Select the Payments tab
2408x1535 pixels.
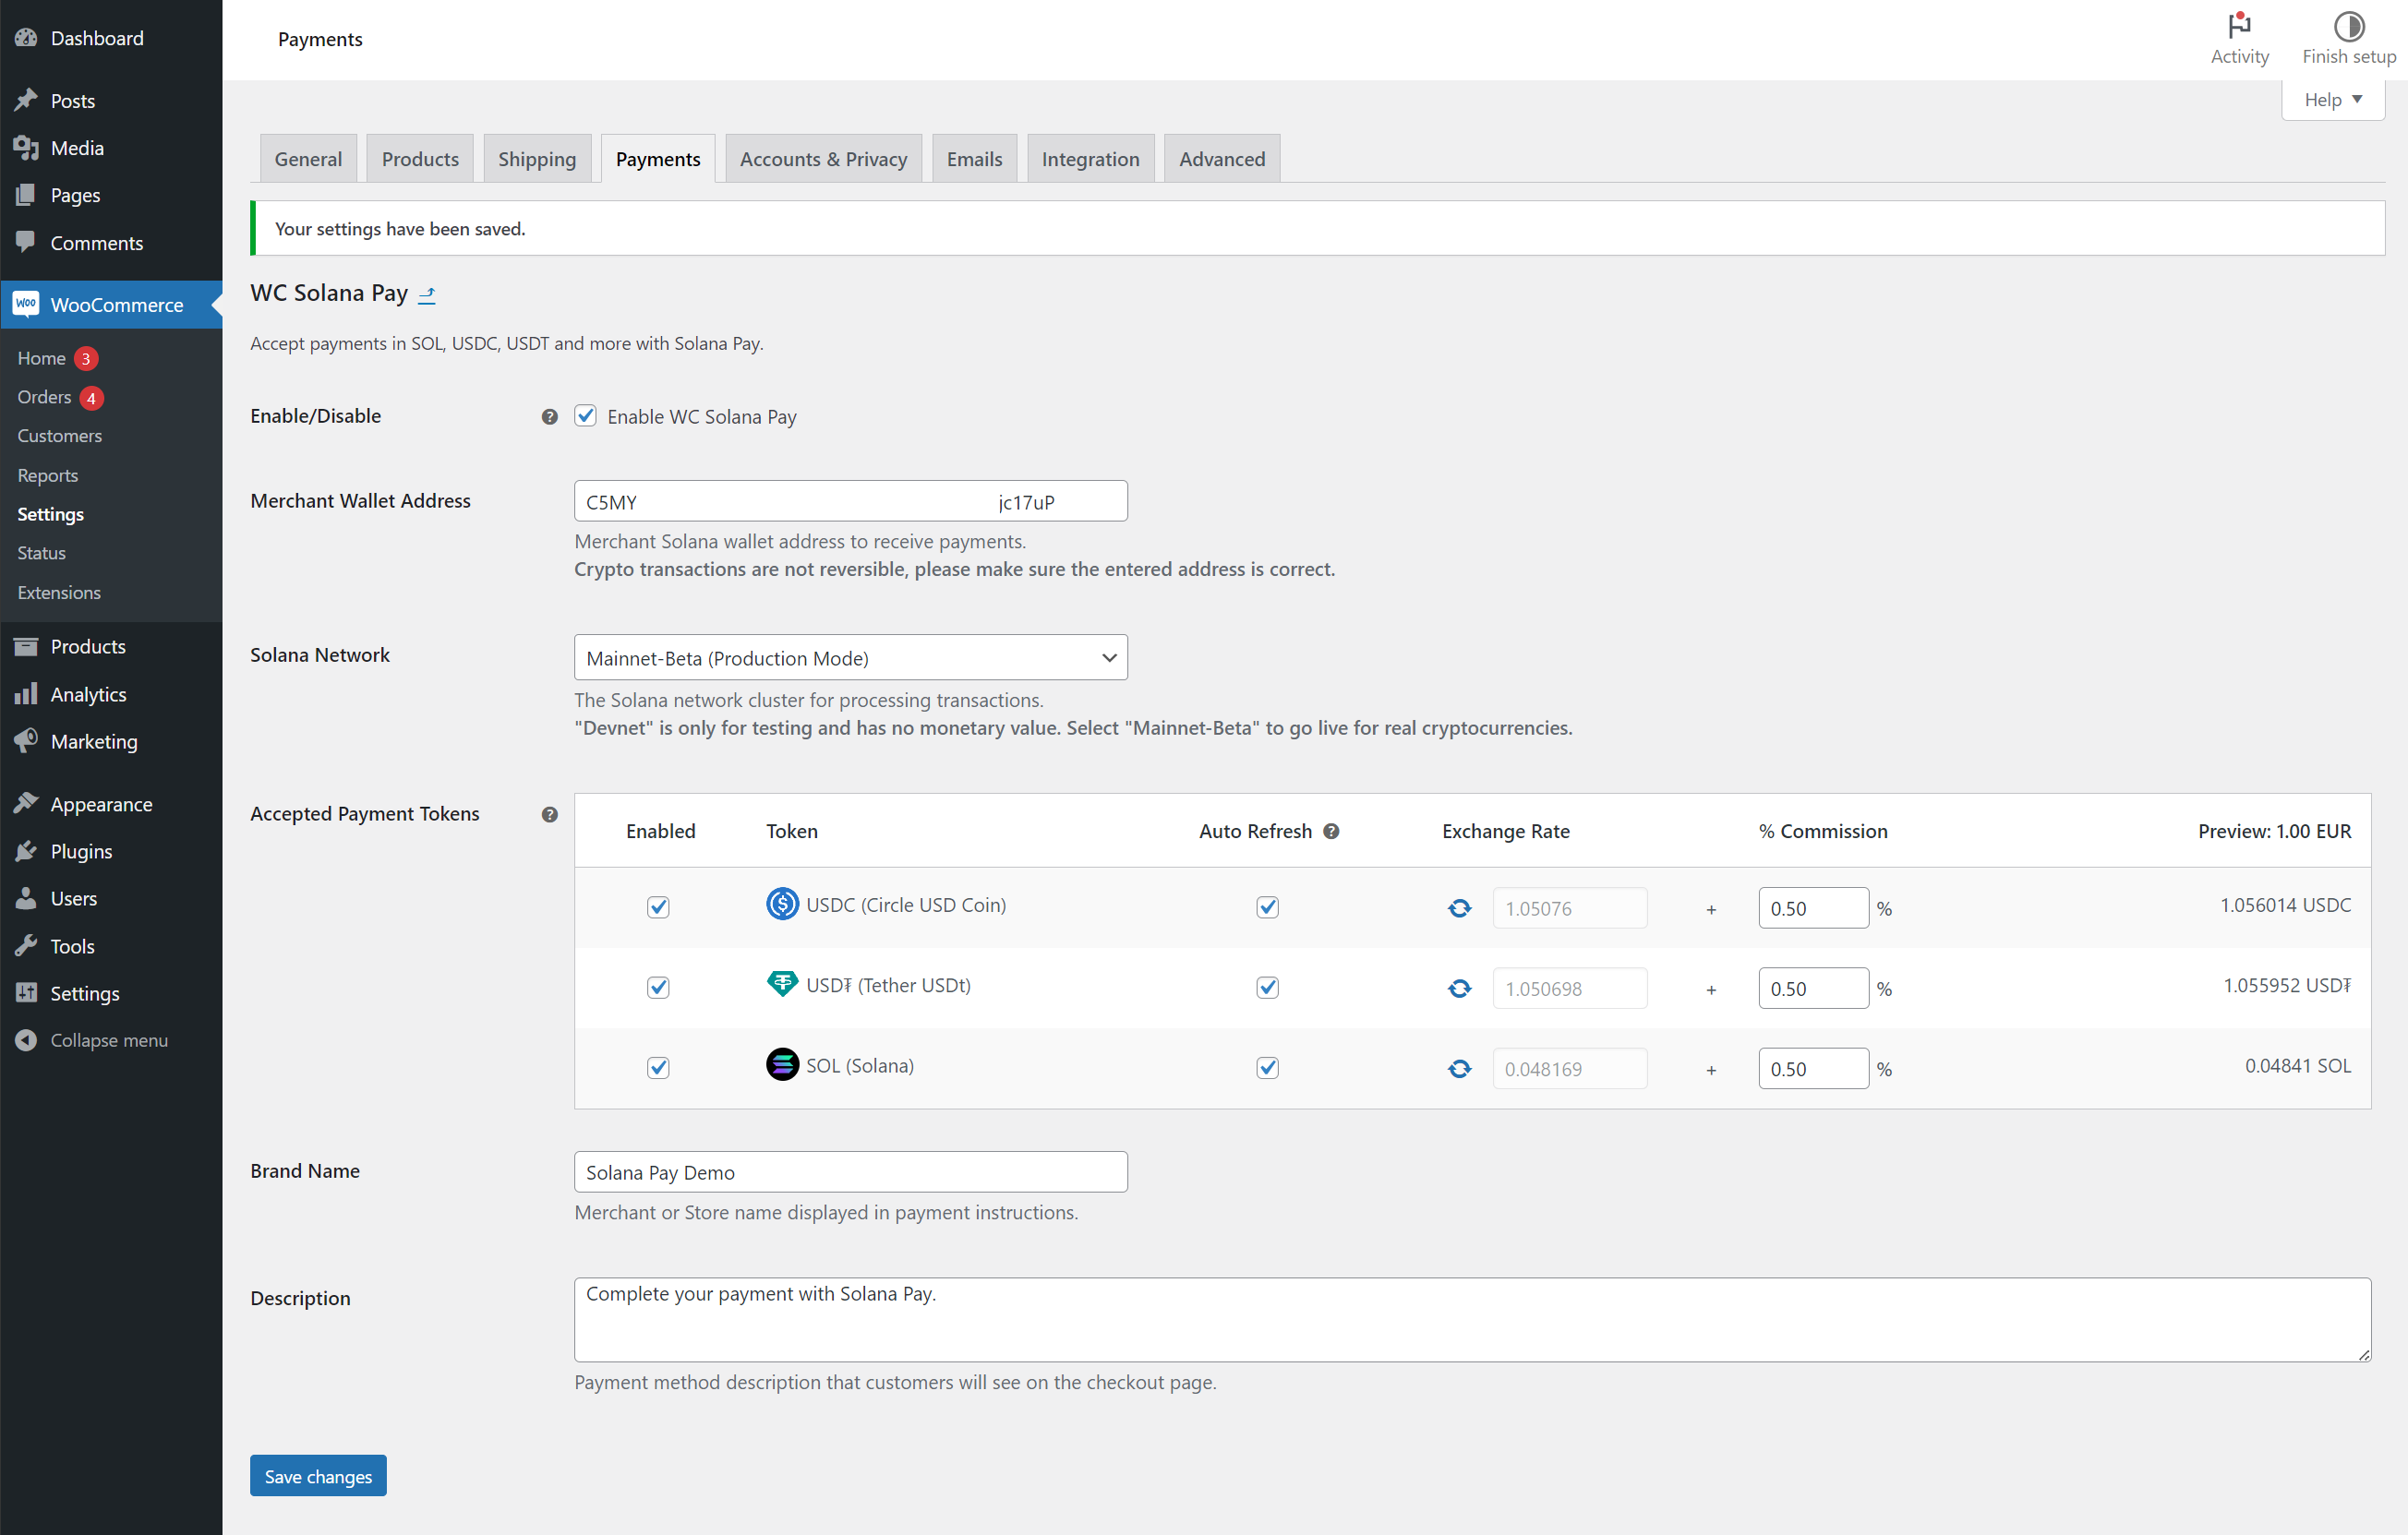point(657,158)
